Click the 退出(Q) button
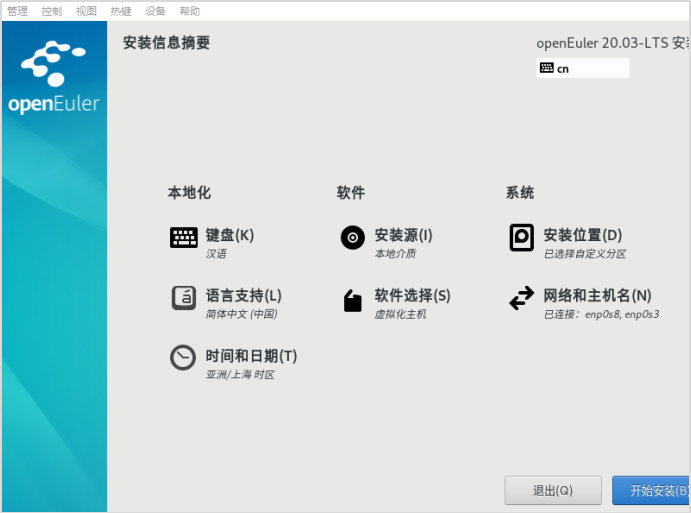691x513 pixels. pyautogui.click(x=553, y=490)
